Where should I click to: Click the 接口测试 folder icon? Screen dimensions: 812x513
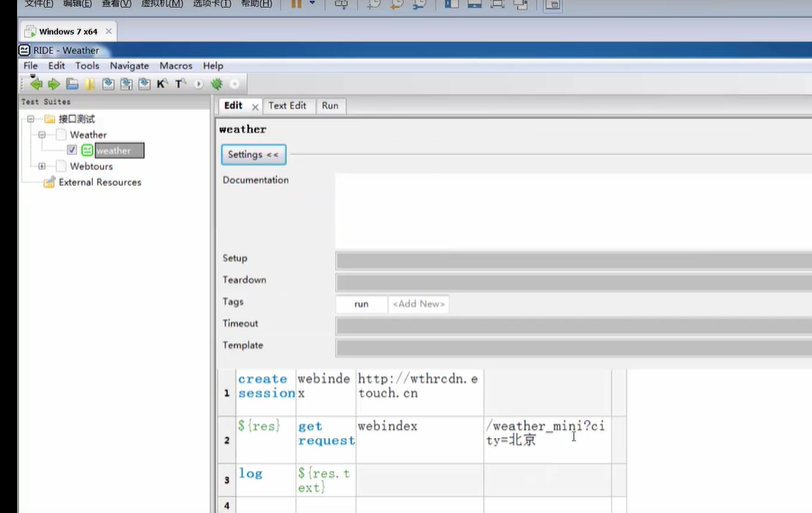point(50,119)
